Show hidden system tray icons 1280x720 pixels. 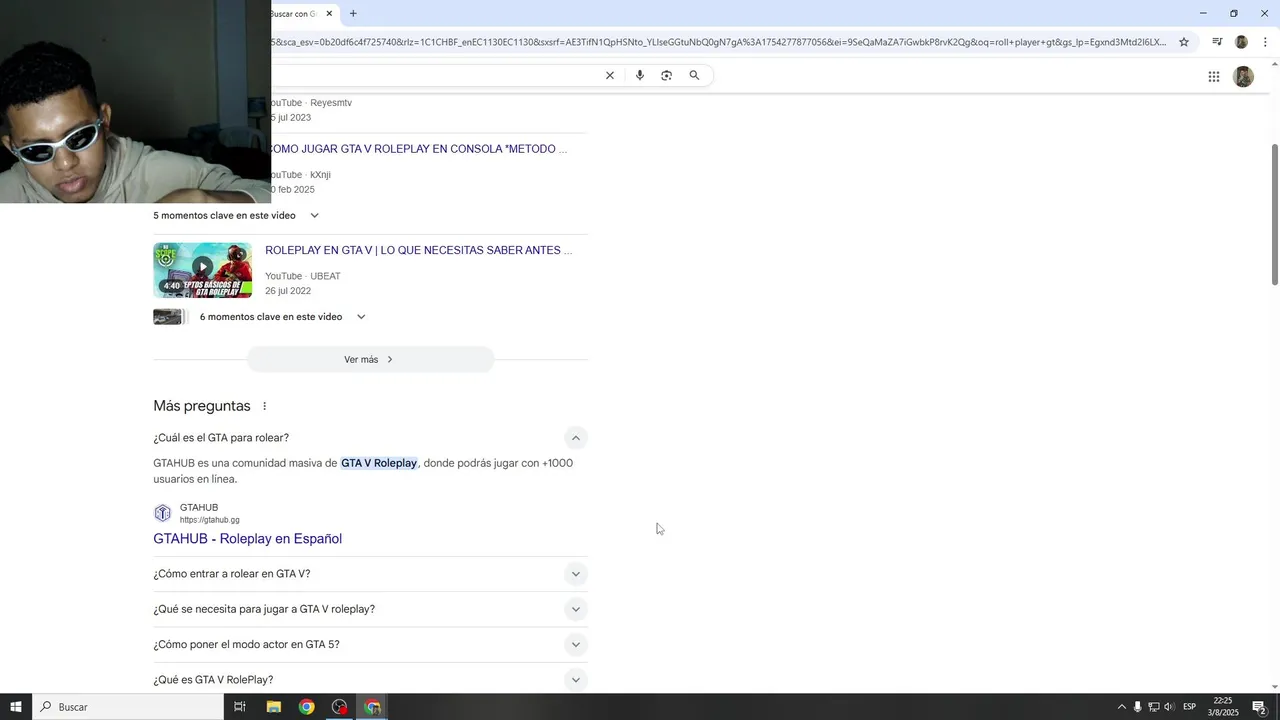[1121, 707]
